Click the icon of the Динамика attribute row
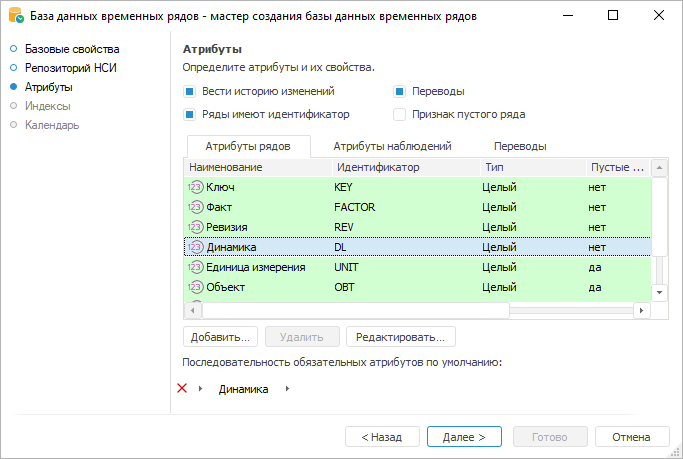Viewport: 683px width, 459px height. point(195,247)
